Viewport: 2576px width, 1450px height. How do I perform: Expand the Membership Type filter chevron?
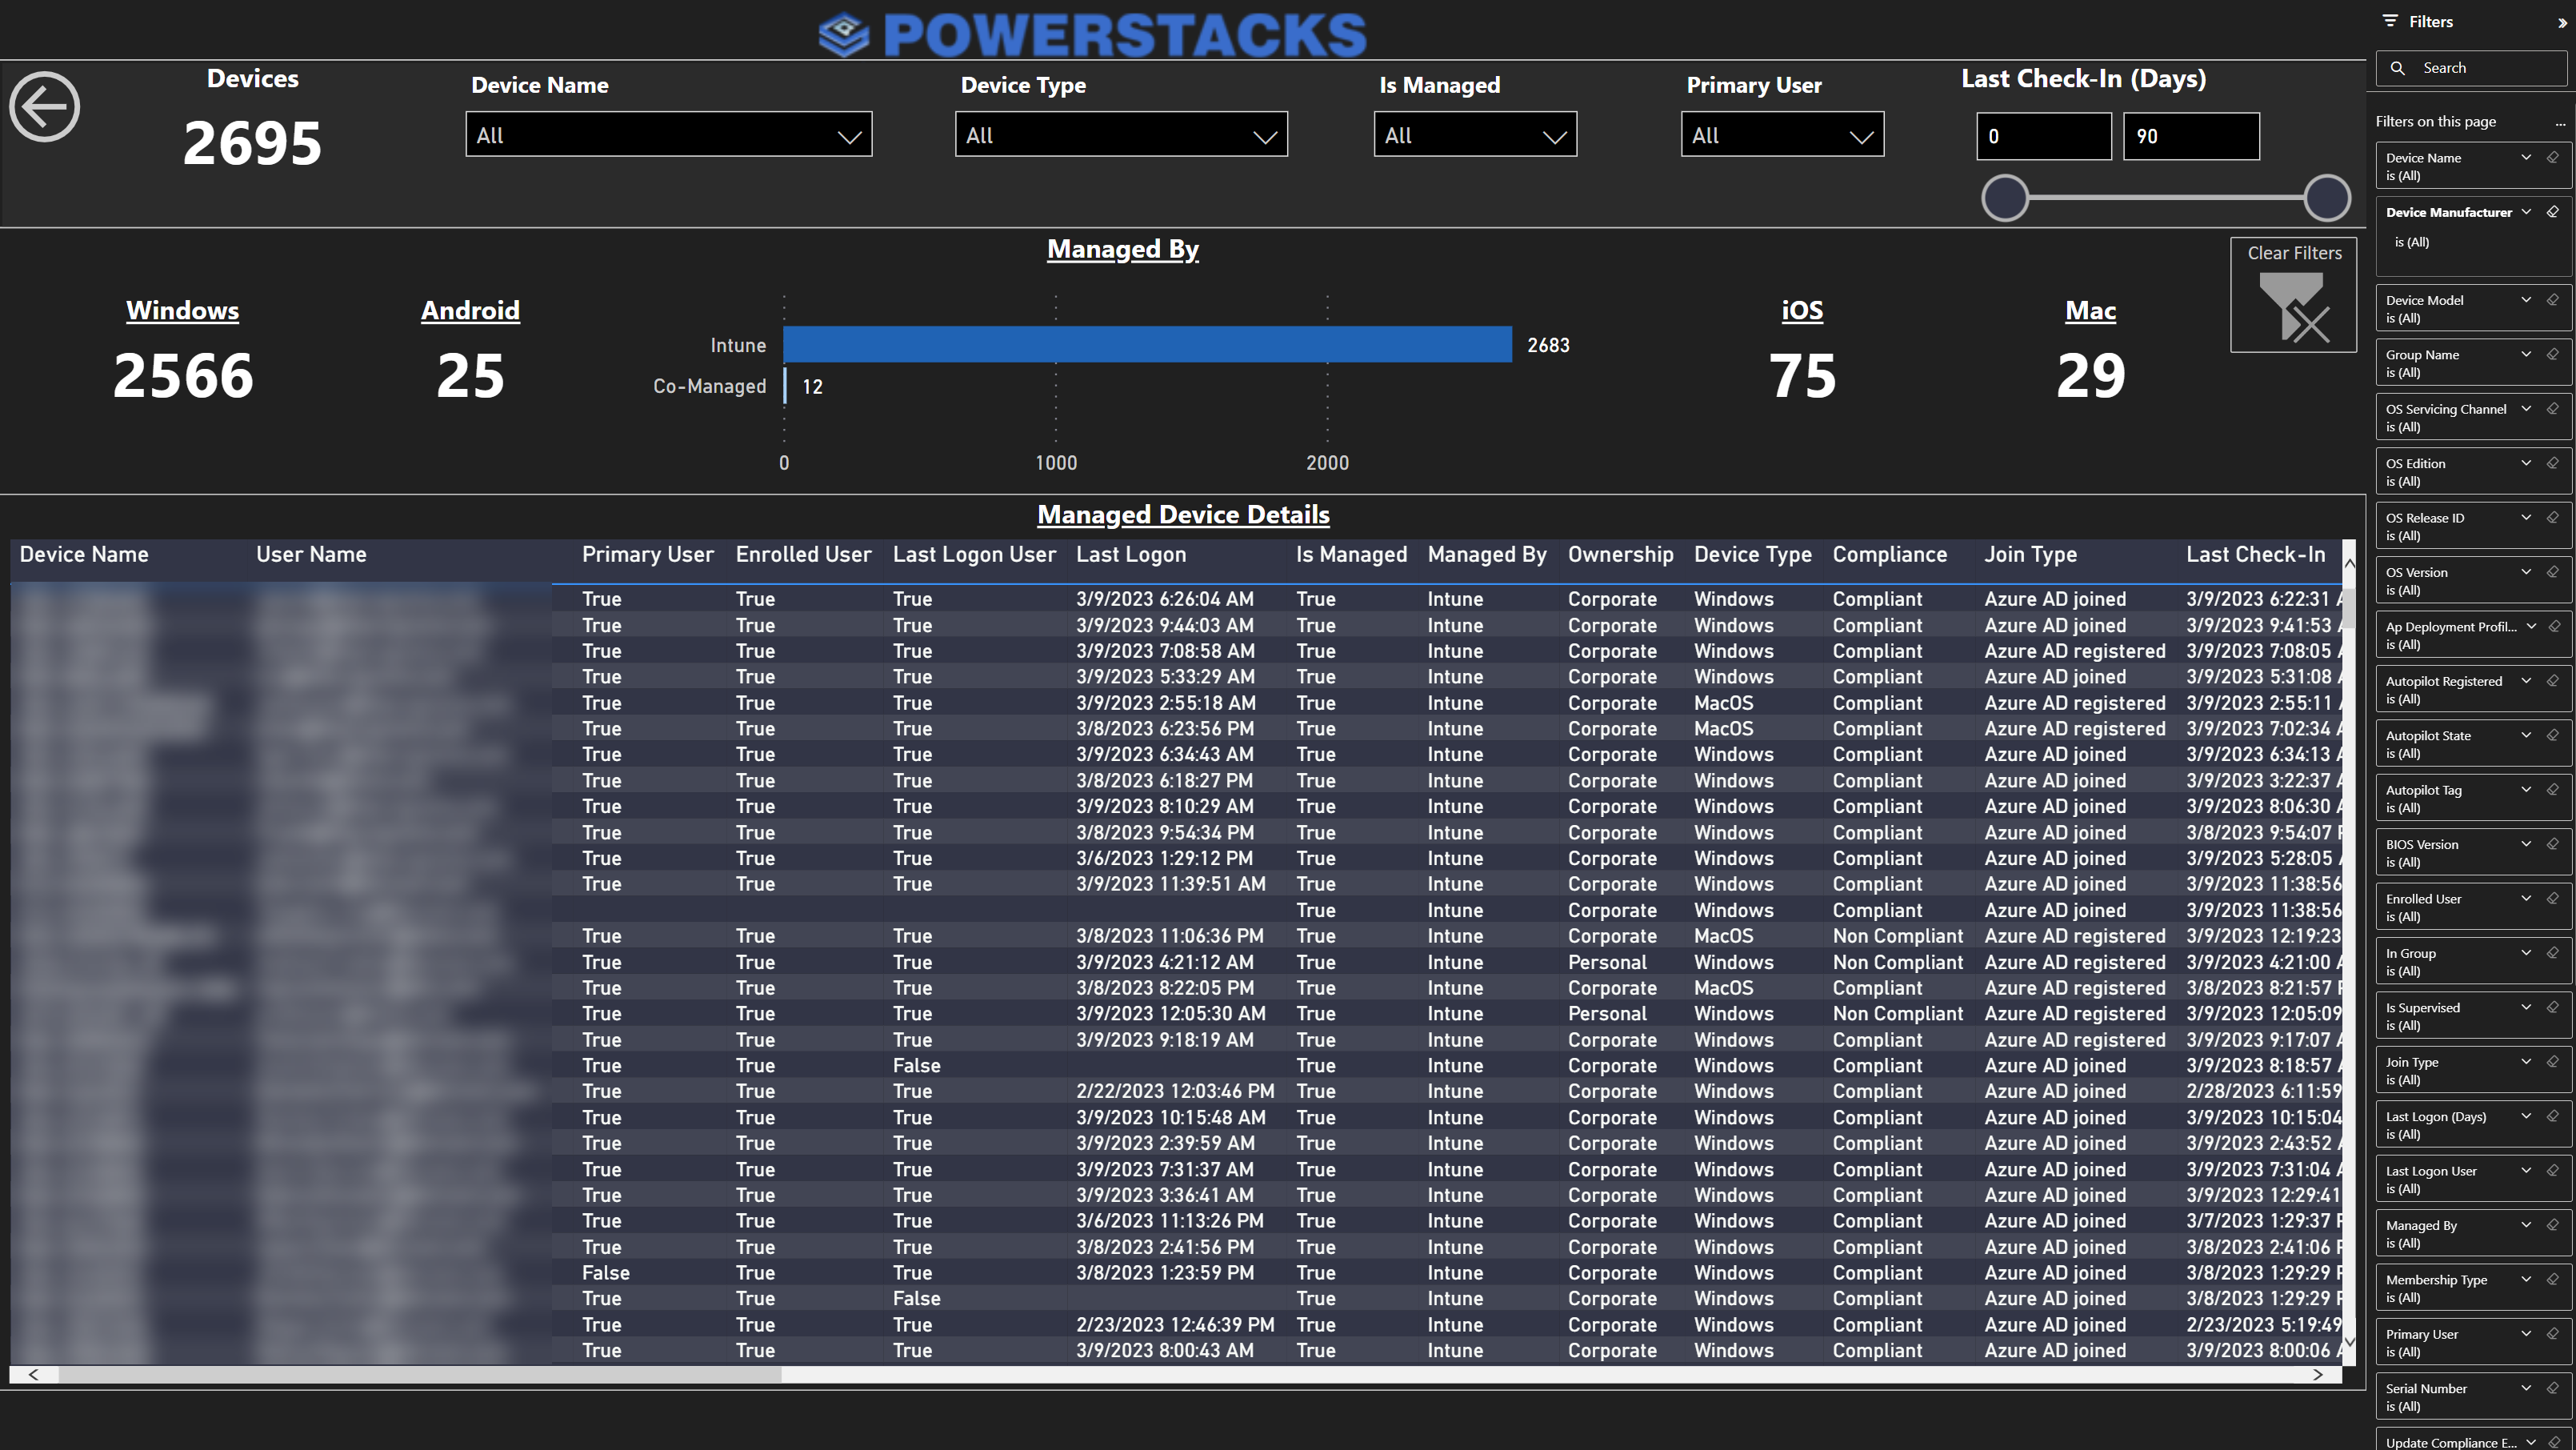2526,1279
